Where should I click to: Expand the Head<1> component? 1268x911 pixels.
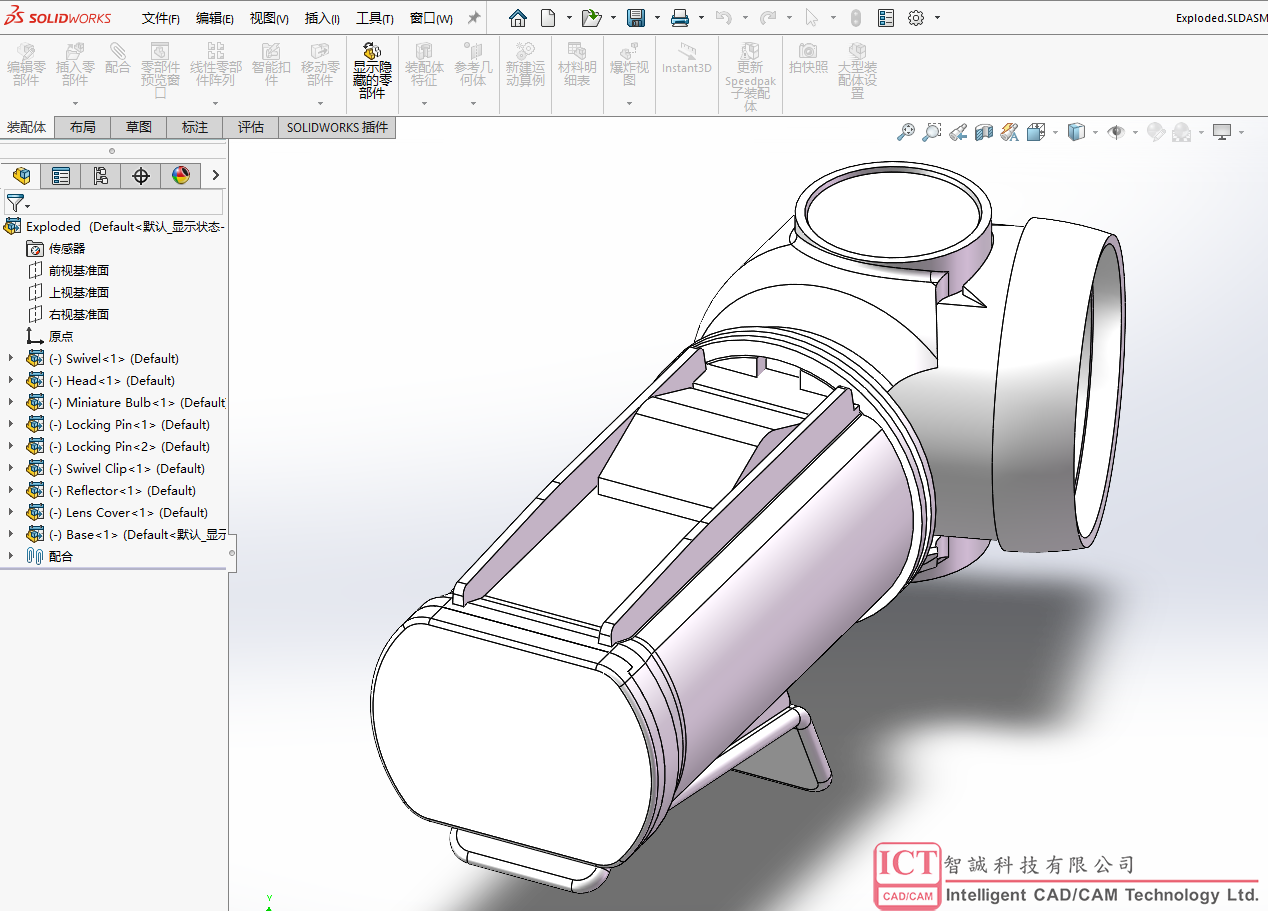pyautogui.click(x=11, y=380)
